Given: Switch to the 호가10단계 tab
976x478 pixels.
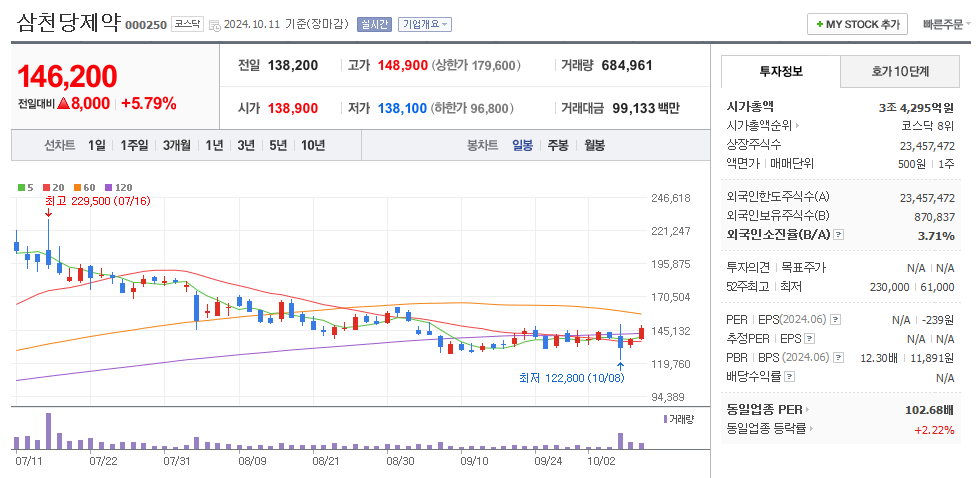Looking at the screenshot, I should coord(900,72).
